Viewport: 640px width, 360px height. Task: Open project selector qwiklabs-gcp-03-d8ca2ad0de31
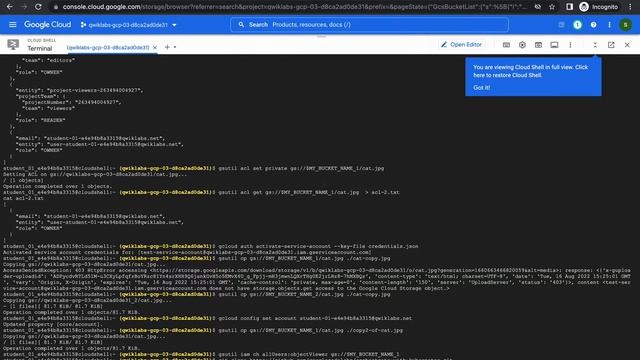click(x=129, y=25)
